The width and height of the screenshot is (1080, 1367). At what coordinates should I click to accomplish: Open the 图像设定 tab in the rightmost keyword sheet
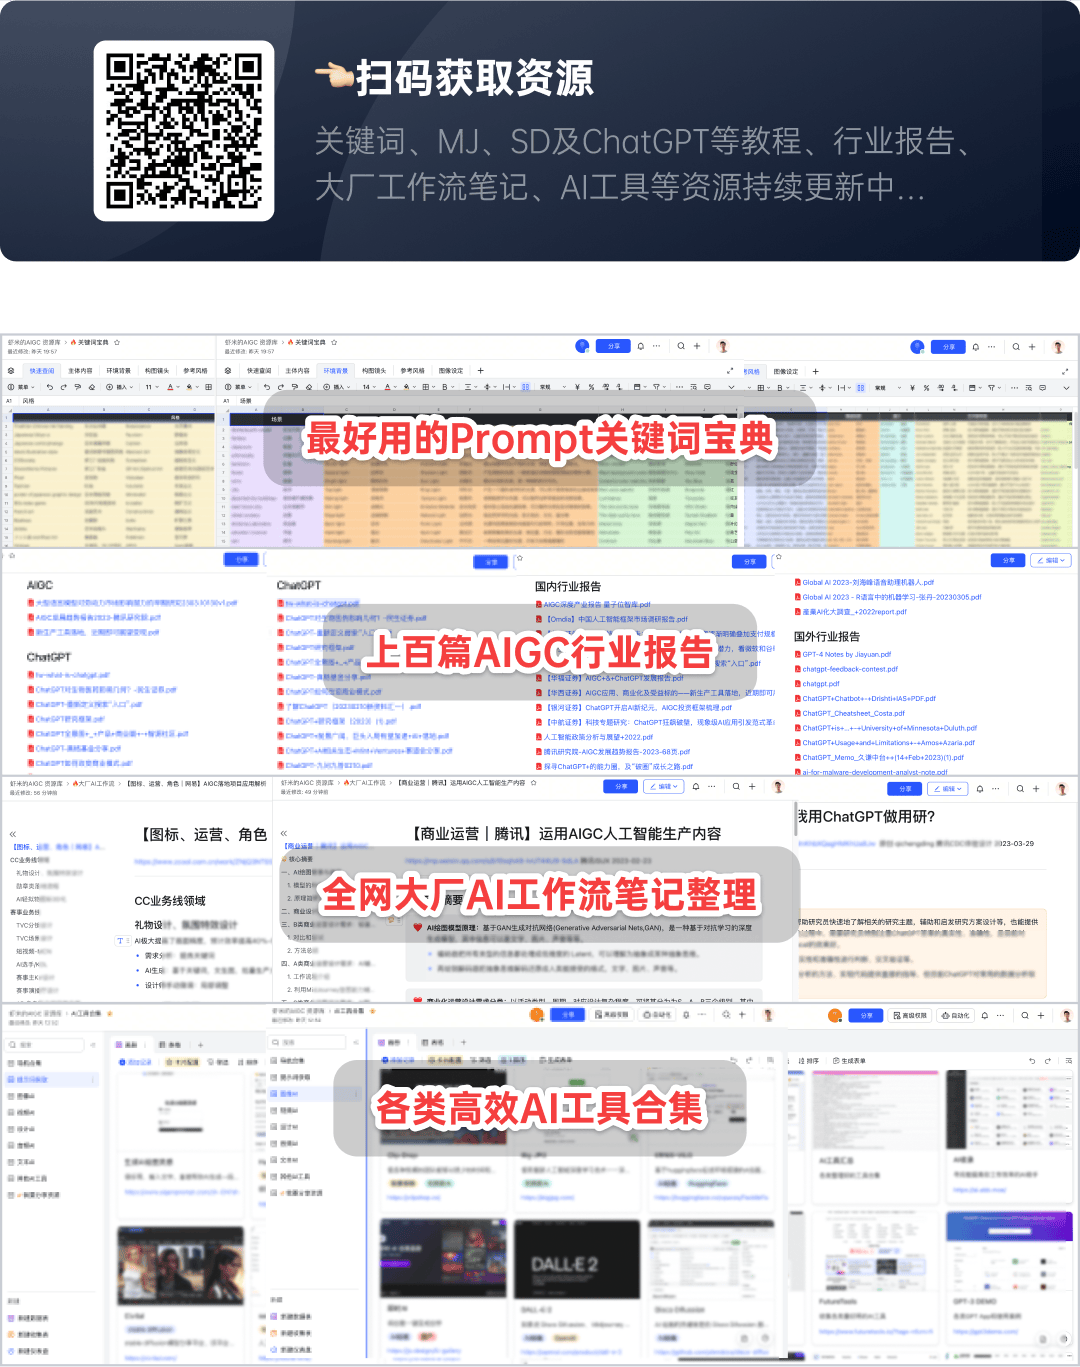786,371
